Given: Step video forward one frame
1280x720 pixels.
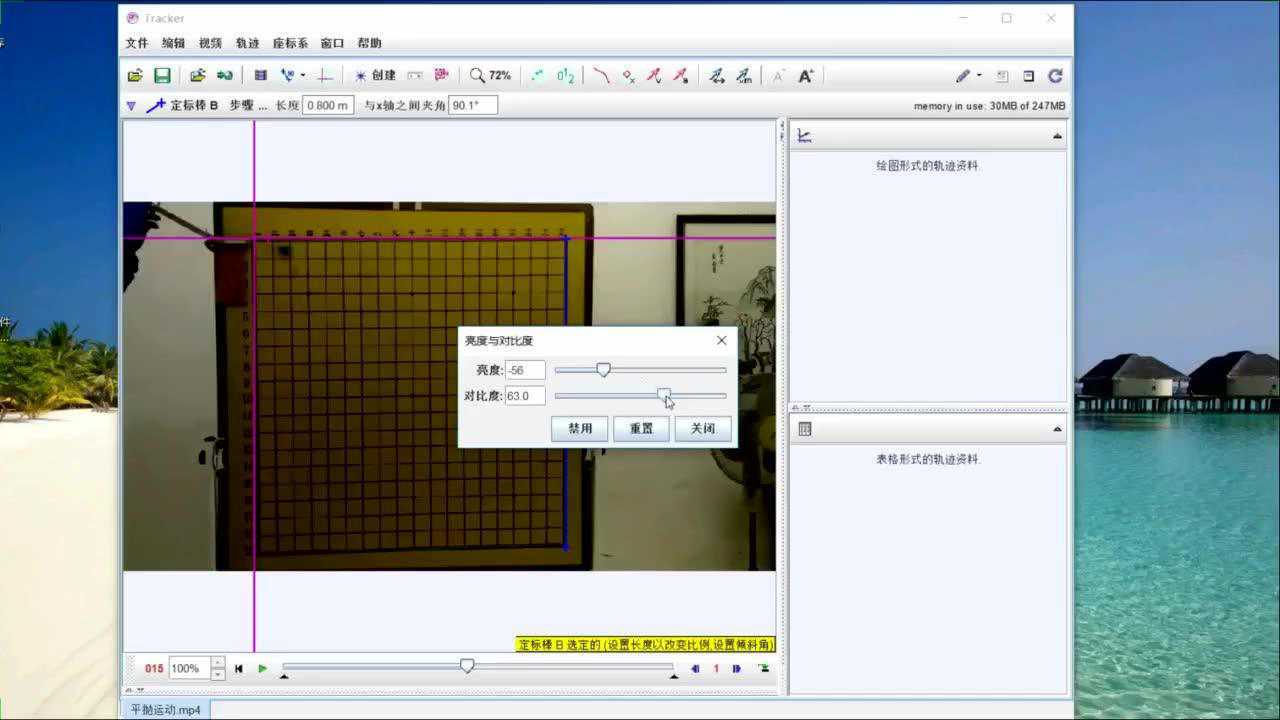Looking at the screenshot, I should point(737,669).
